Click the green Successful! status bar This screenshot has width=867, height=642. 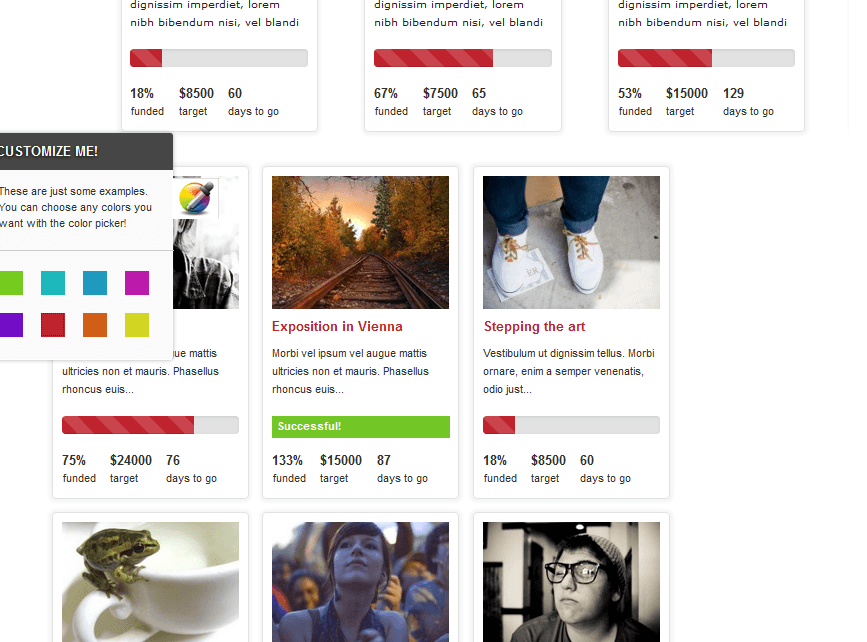pos(361,426)
